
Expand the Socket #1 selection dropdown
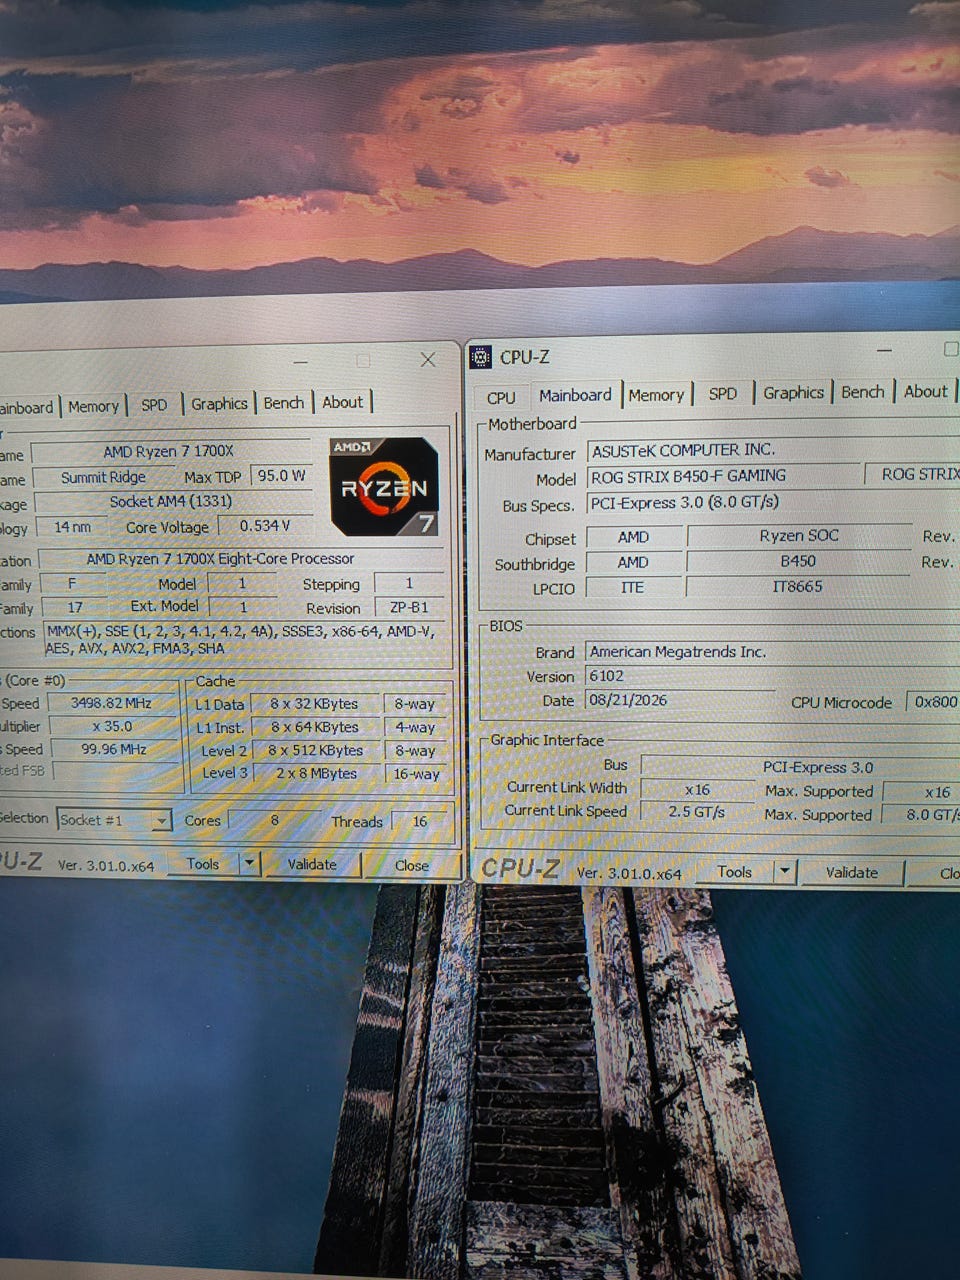(x=161, y=821)
